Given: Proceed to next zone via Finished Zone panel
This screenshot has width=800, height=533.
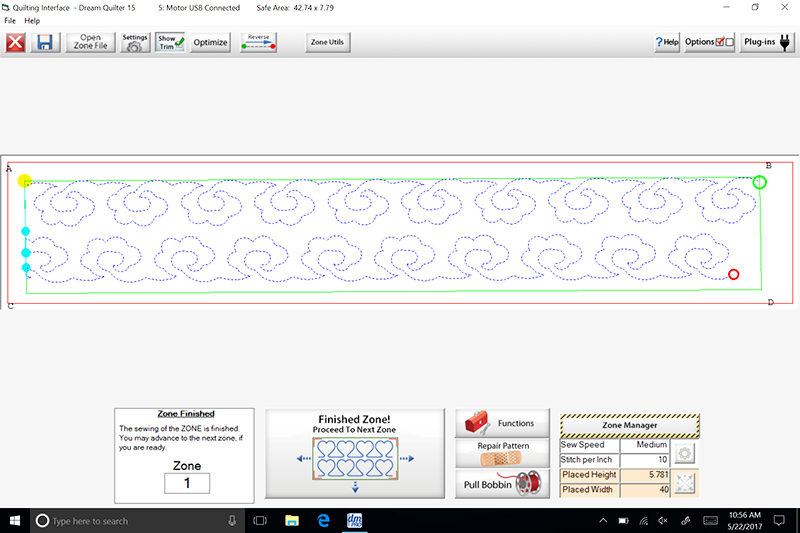Looking at the screenshot, I should (356, 453).
